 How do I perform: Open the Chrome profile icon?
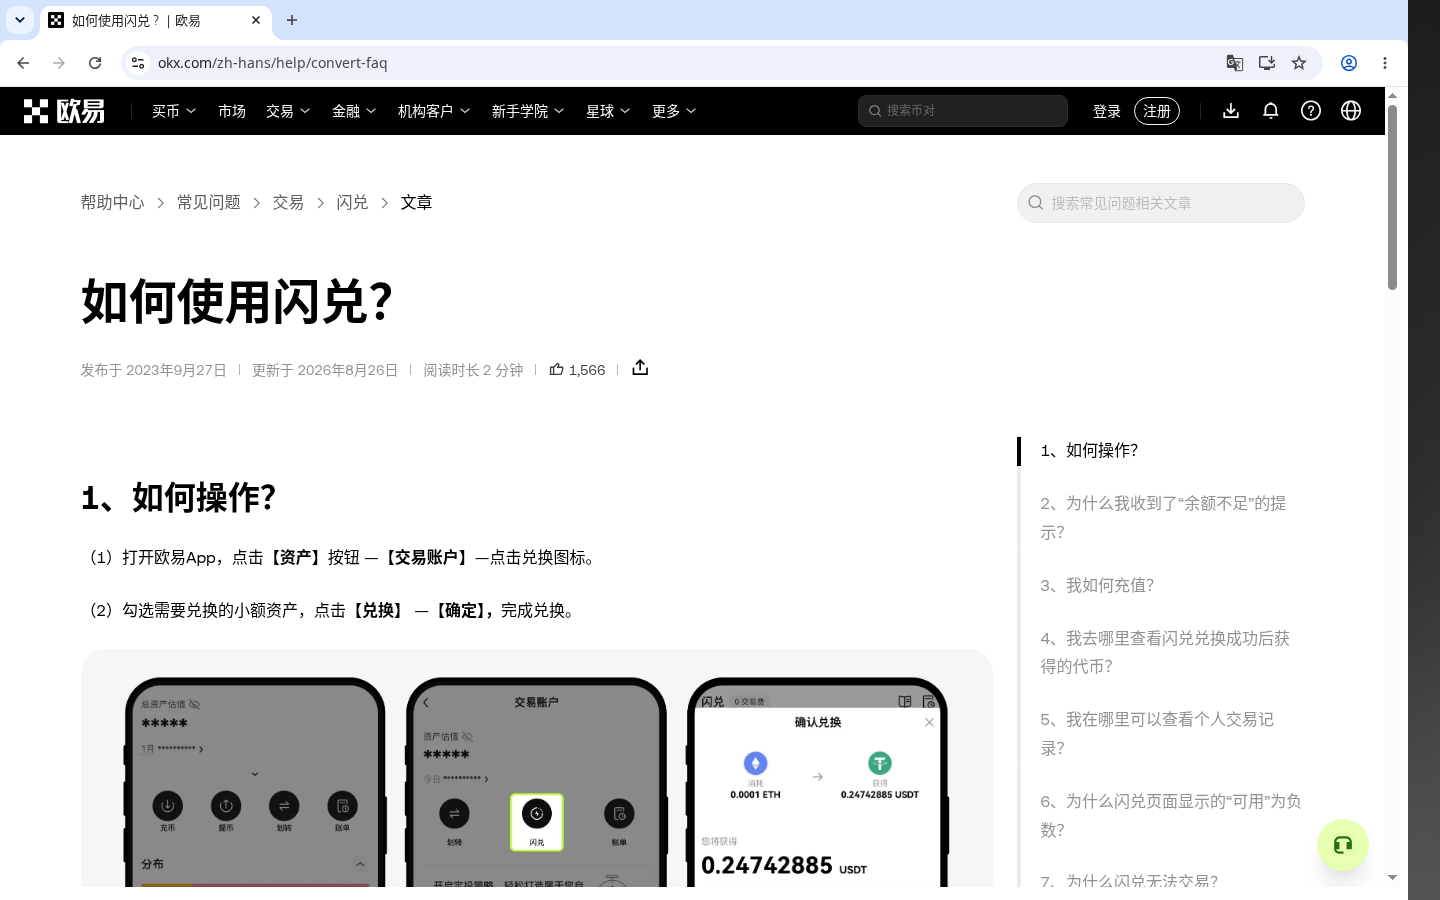1349,63
